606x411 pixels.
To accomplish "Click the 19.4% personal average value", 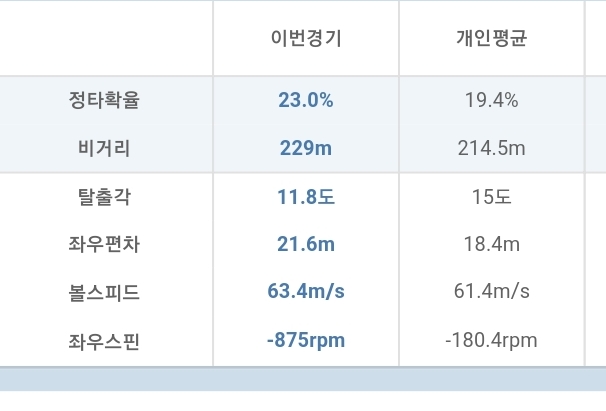I will (x=491, y=100).
